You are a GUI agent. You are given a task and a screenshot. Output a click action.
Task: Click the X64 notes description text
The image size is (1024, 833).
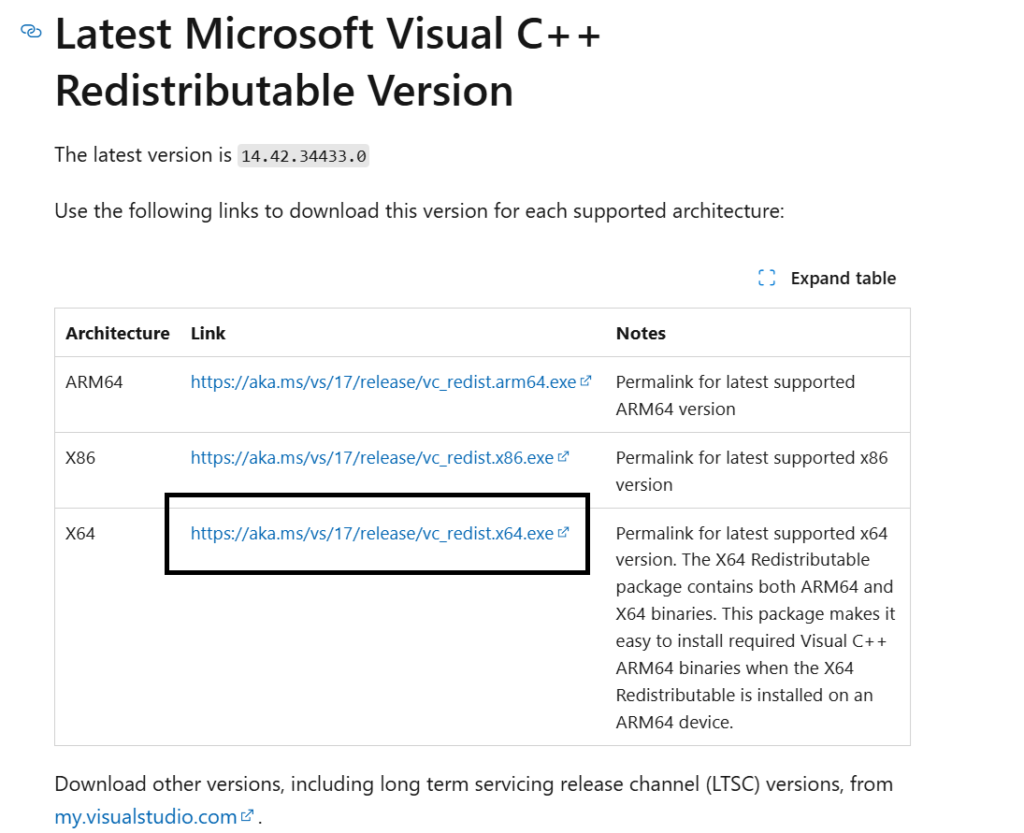pos(756,627)
